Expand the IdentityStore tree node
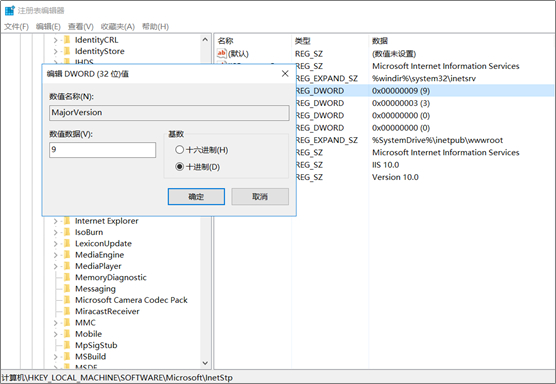The height and width of the screenshot is (384, 556). tap(55, 51)
